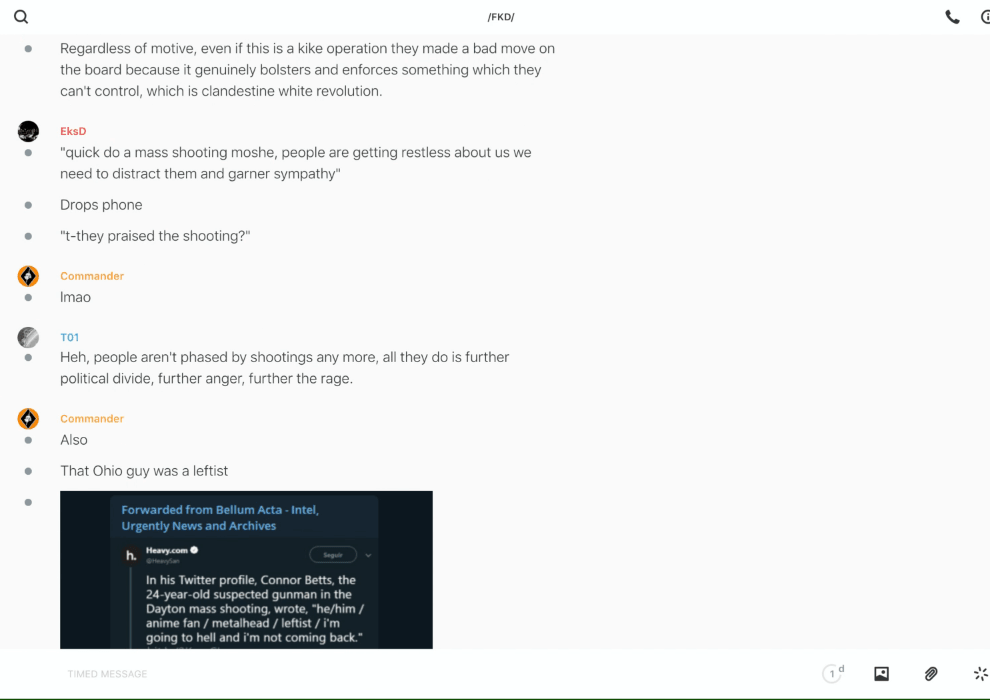Screen dimensions: 990x700
Task: Start a call with the phone icon
Action: click(x=952, y=17)
